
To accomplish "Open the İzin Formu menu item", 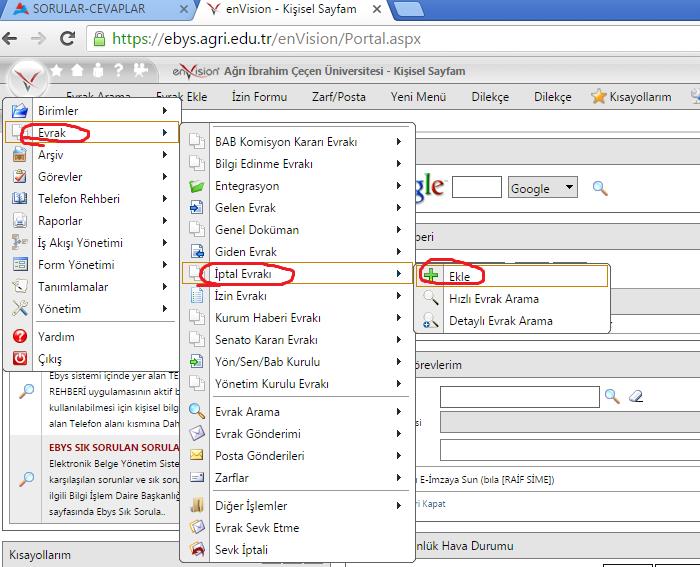I will 258,97.
